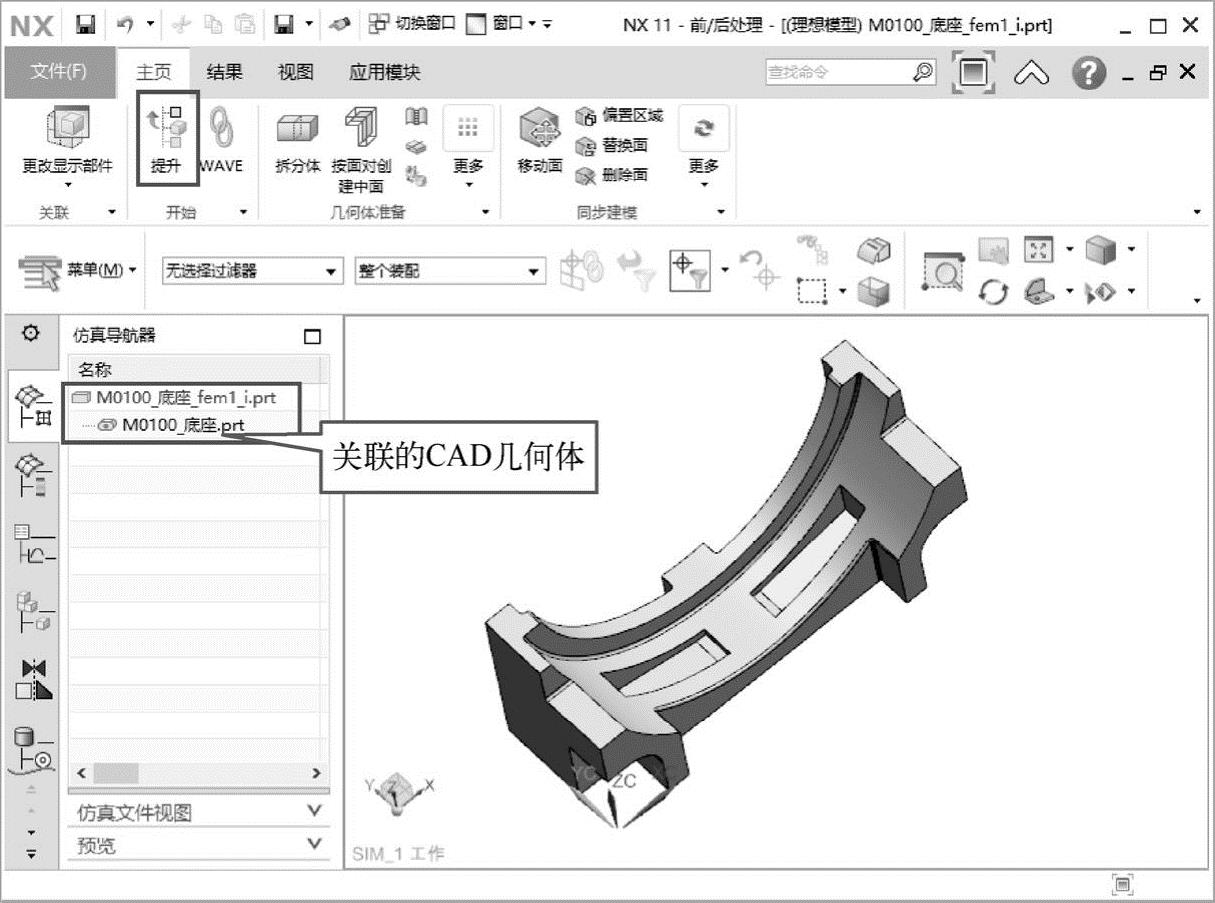The width and height of the screenshot is (1215, 903).
Task: Switch to the 结果 results tab
Action: pos(224,72)
